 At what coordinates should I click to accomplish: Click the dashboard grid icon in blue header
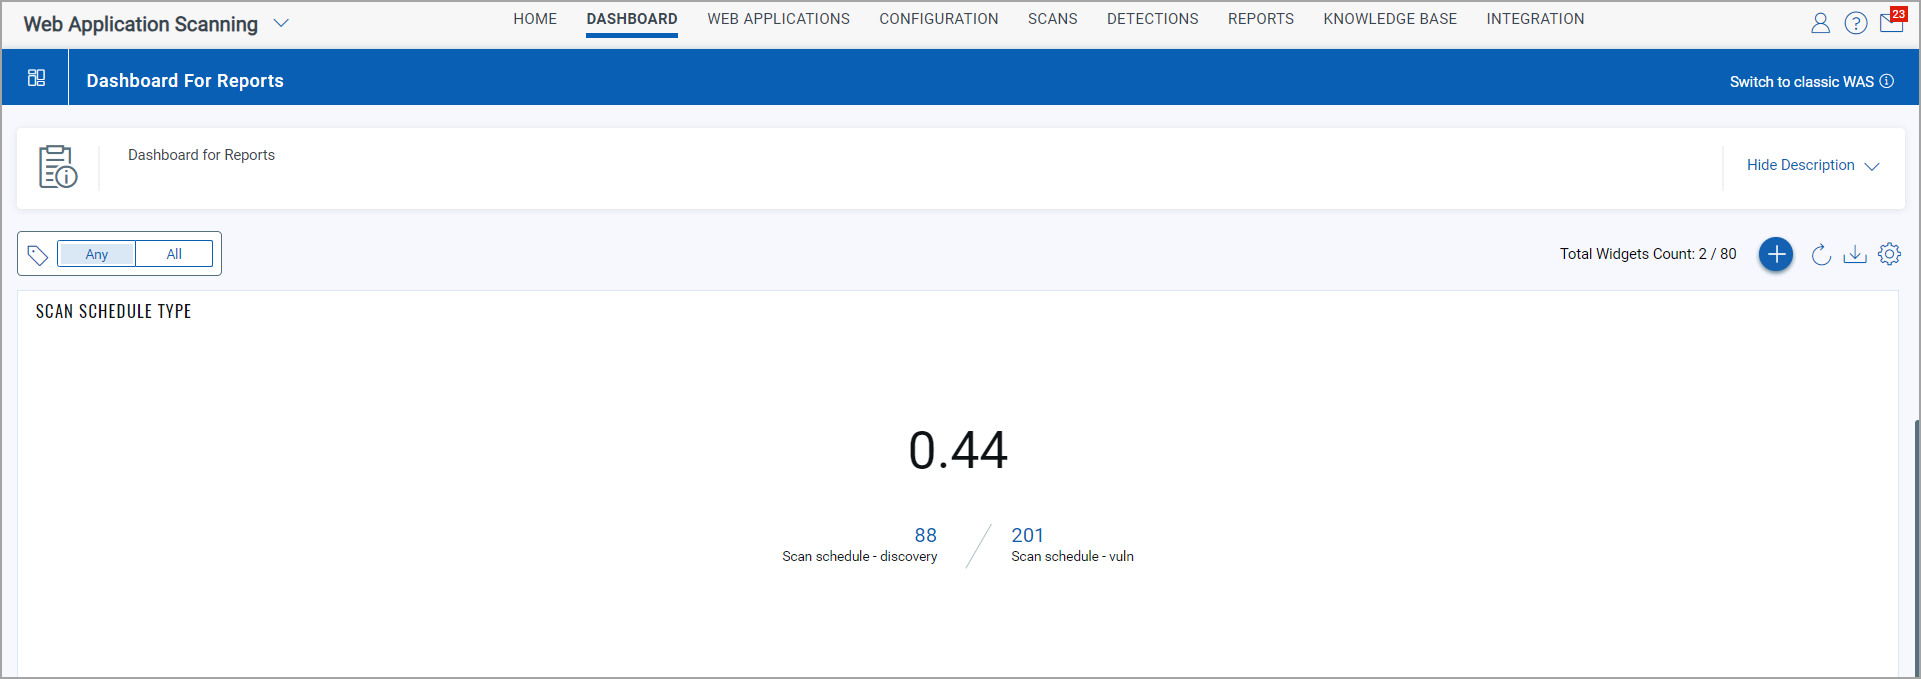pyautogui.click(x=36, y=78)
